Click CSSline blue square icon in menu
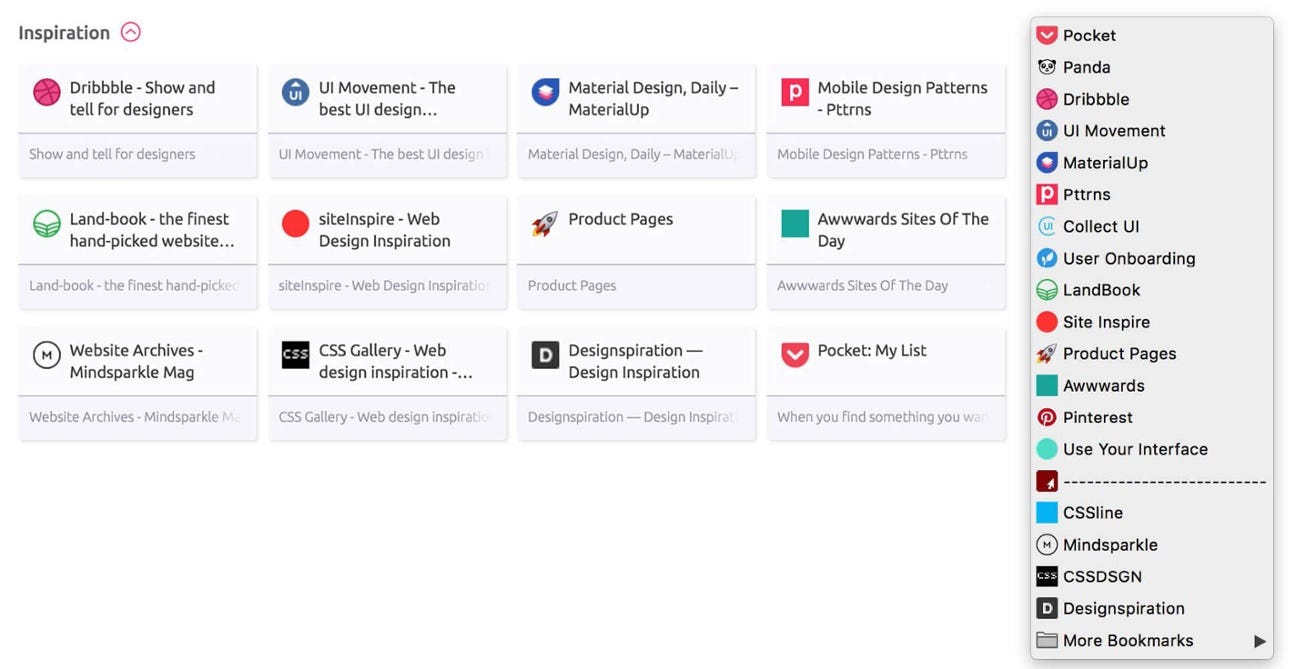Image resolution: width=1296 pixels, height=669 pixels. point(1047,513)
